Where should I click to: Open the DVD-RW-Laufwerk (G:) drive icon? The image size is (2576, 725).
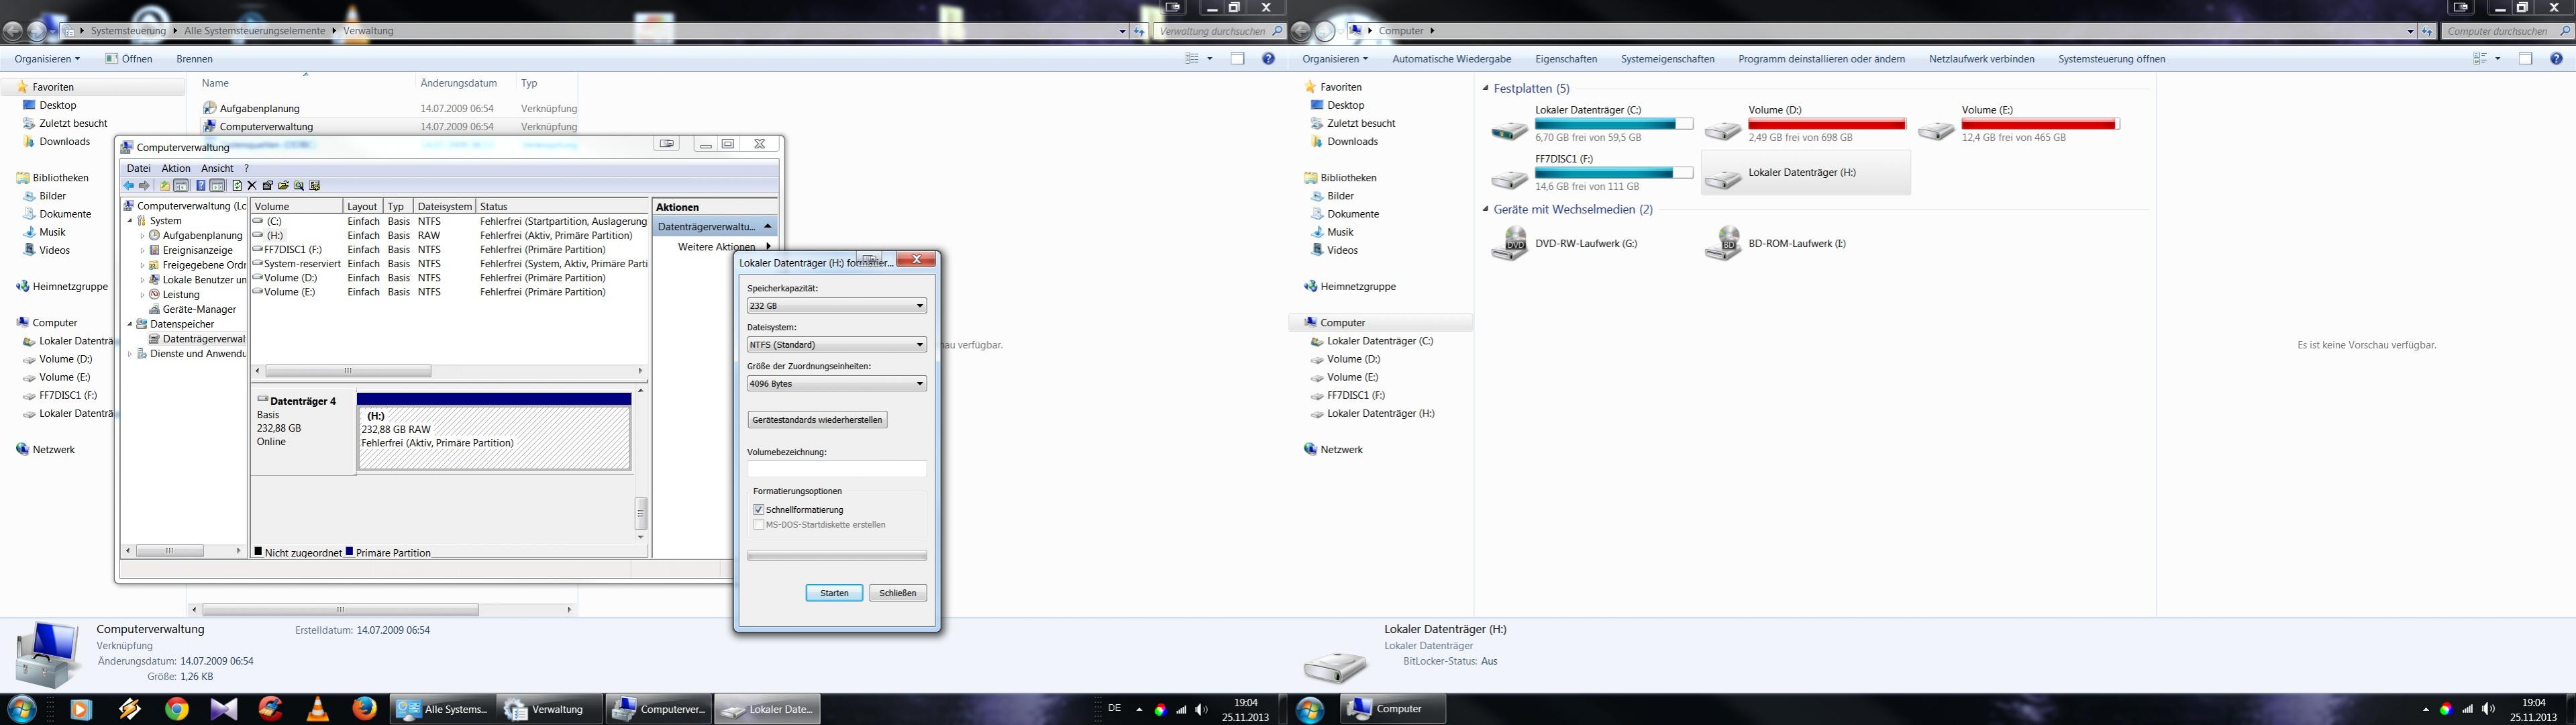click(x=1510, y=244)
